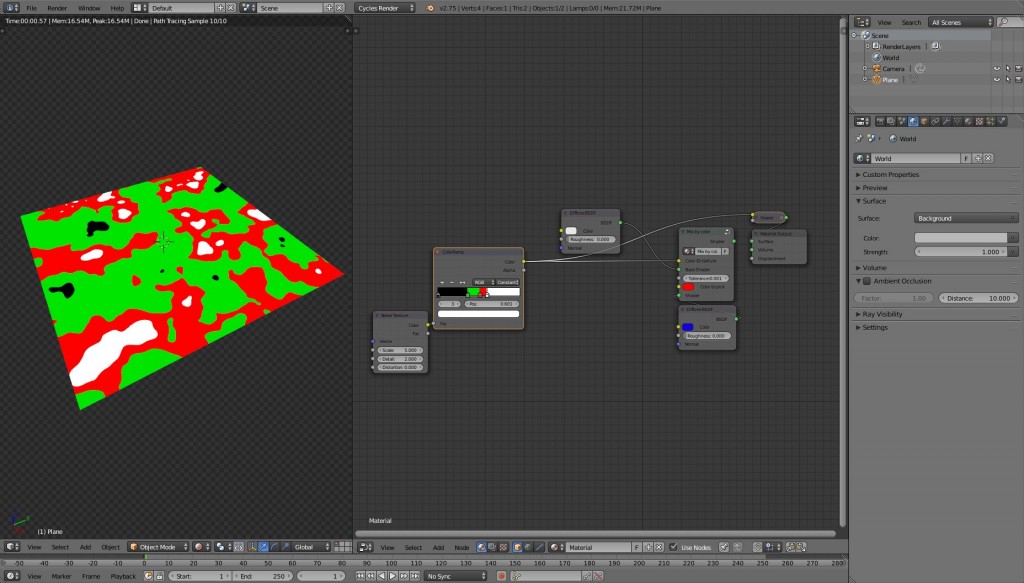
Task: Open the Modifier properties wrench icon
Action: (946, 121)
